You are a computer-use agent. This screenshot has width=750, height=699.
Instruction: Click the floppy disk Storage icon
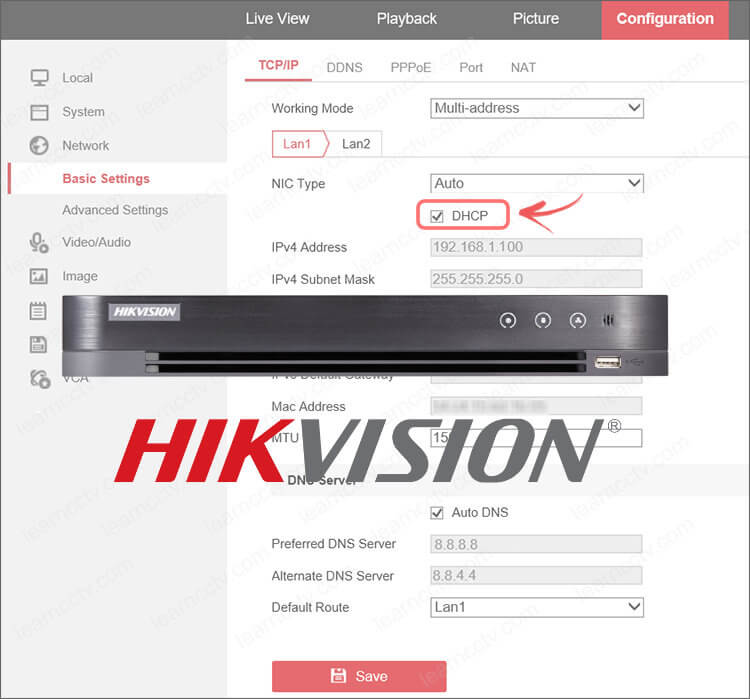39,344
